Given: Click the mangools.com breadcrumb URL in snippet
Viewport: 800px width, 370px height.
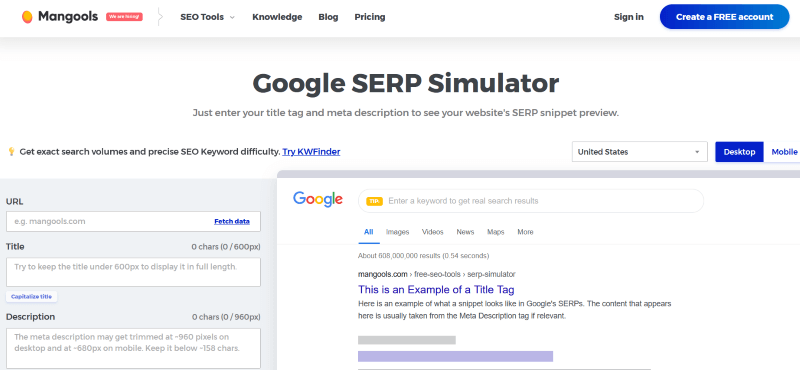Looking at the screenshot, I should click(x=437, y=274).
